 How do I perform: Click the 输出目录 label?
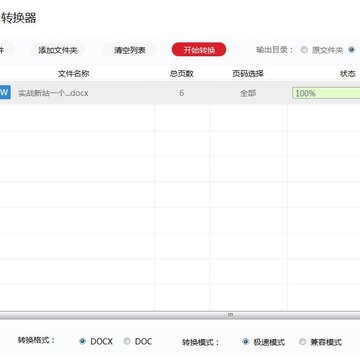pyautogui.click(x=275, y=50)
